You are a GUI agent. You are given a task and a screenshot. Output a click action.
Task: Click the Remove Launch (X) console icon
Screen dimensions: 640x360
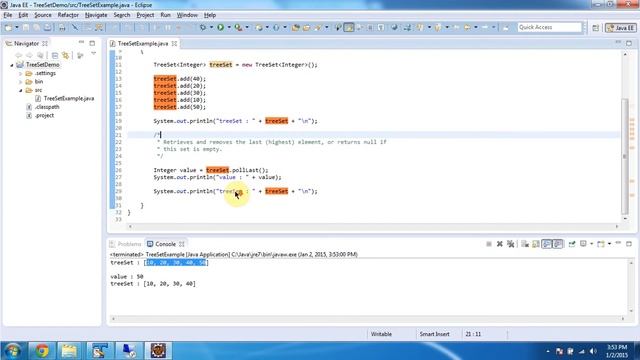click(x=500, y=244)
